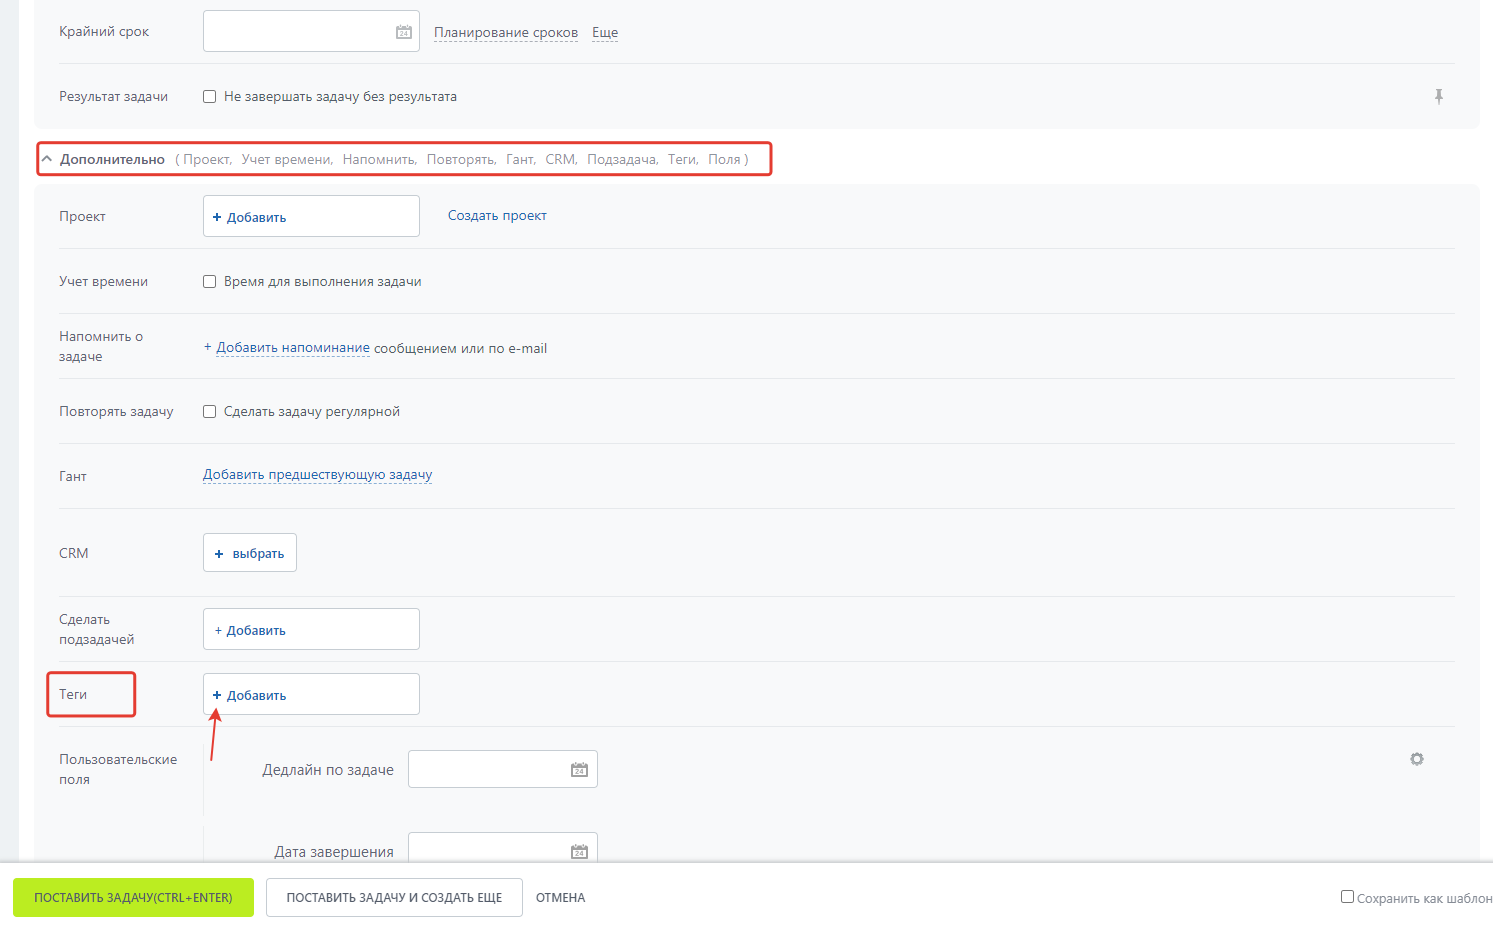Click the pin icon in Результат задачи row
The height and width of the screenshot is (925, 1493).
(x=1439, y=96)
